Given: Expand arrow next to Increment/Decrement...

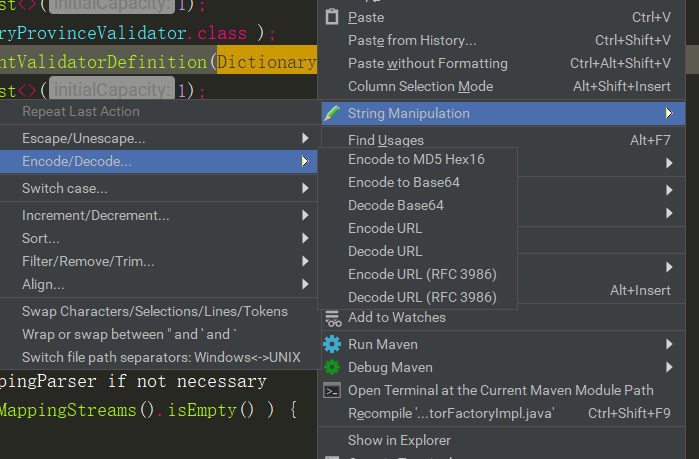Looking at the screenshot, I should (305, 215).
